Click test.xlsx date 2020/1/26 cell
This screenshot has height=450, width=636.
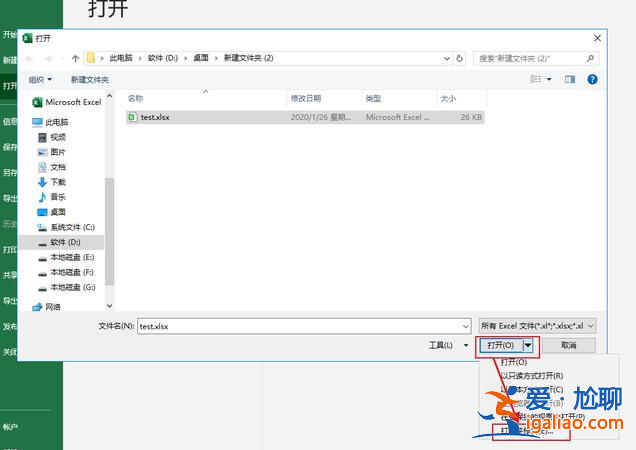pyautogui.click(x=321, y=117)
